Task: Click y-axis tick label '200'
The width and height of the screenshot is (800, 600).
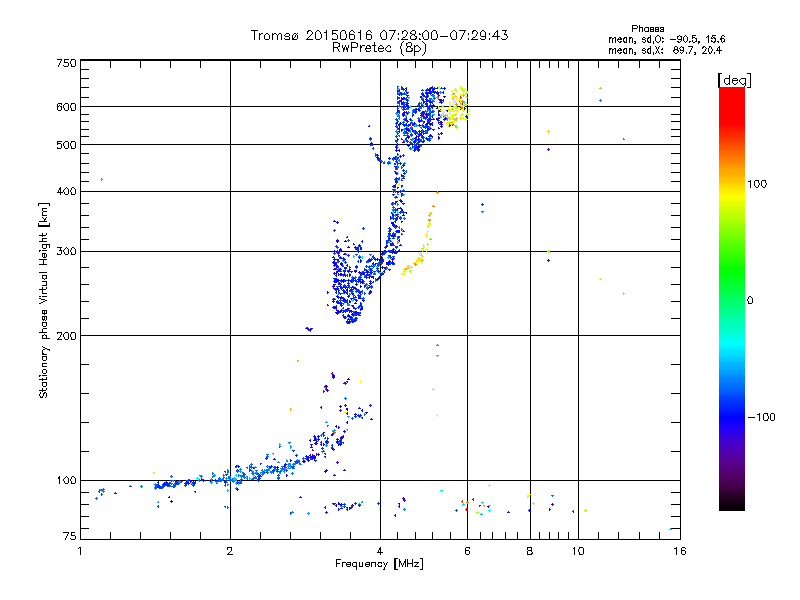Action: 66,336
